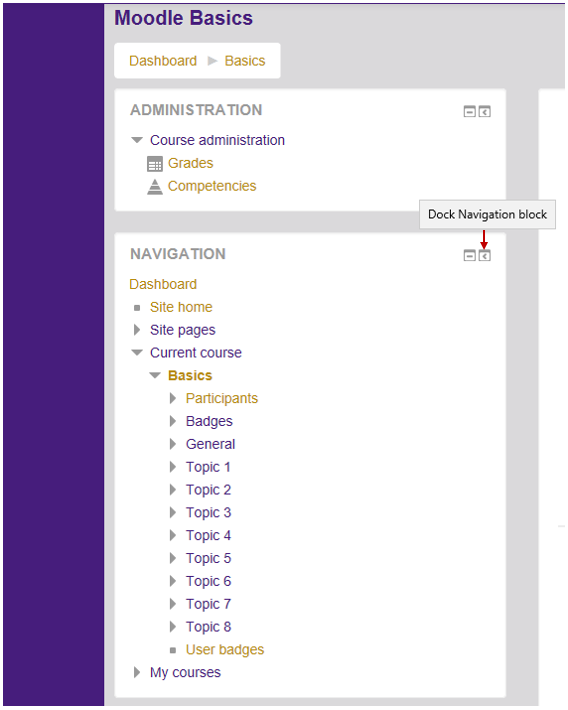The image size is (568, 710).
Task: Select Topic 8 label
Action: 208,627
